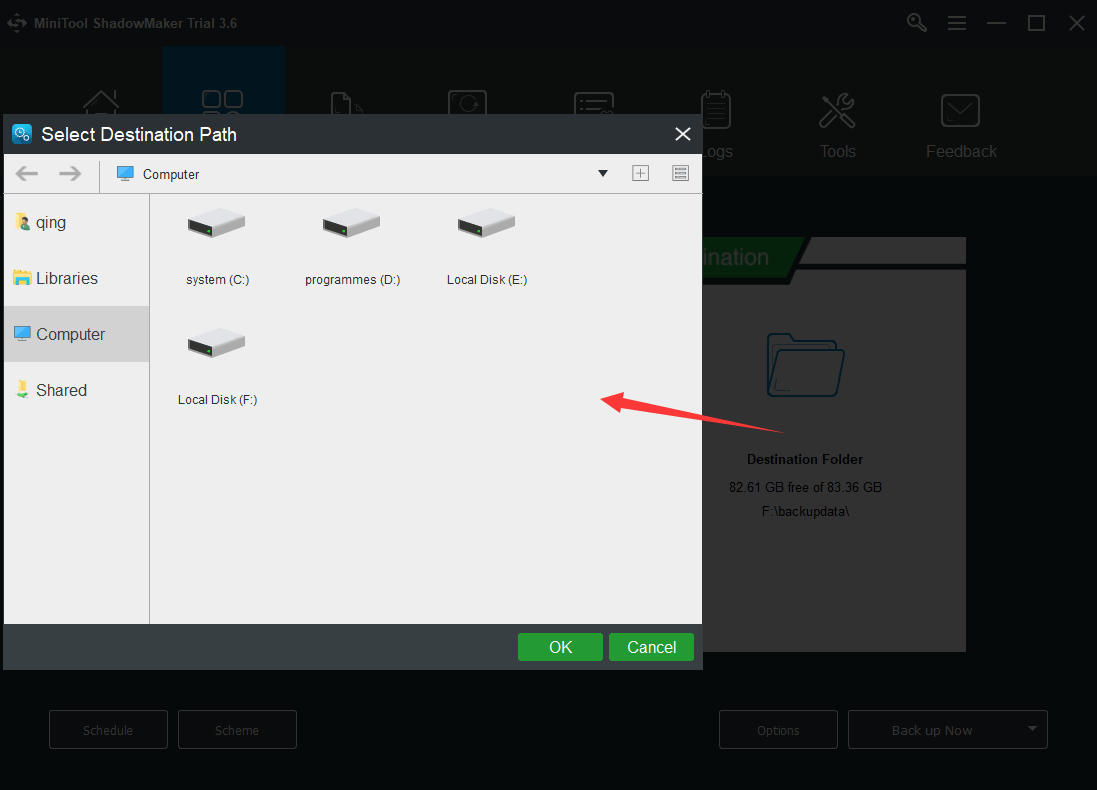Click the Scheme button in main window

237,730
